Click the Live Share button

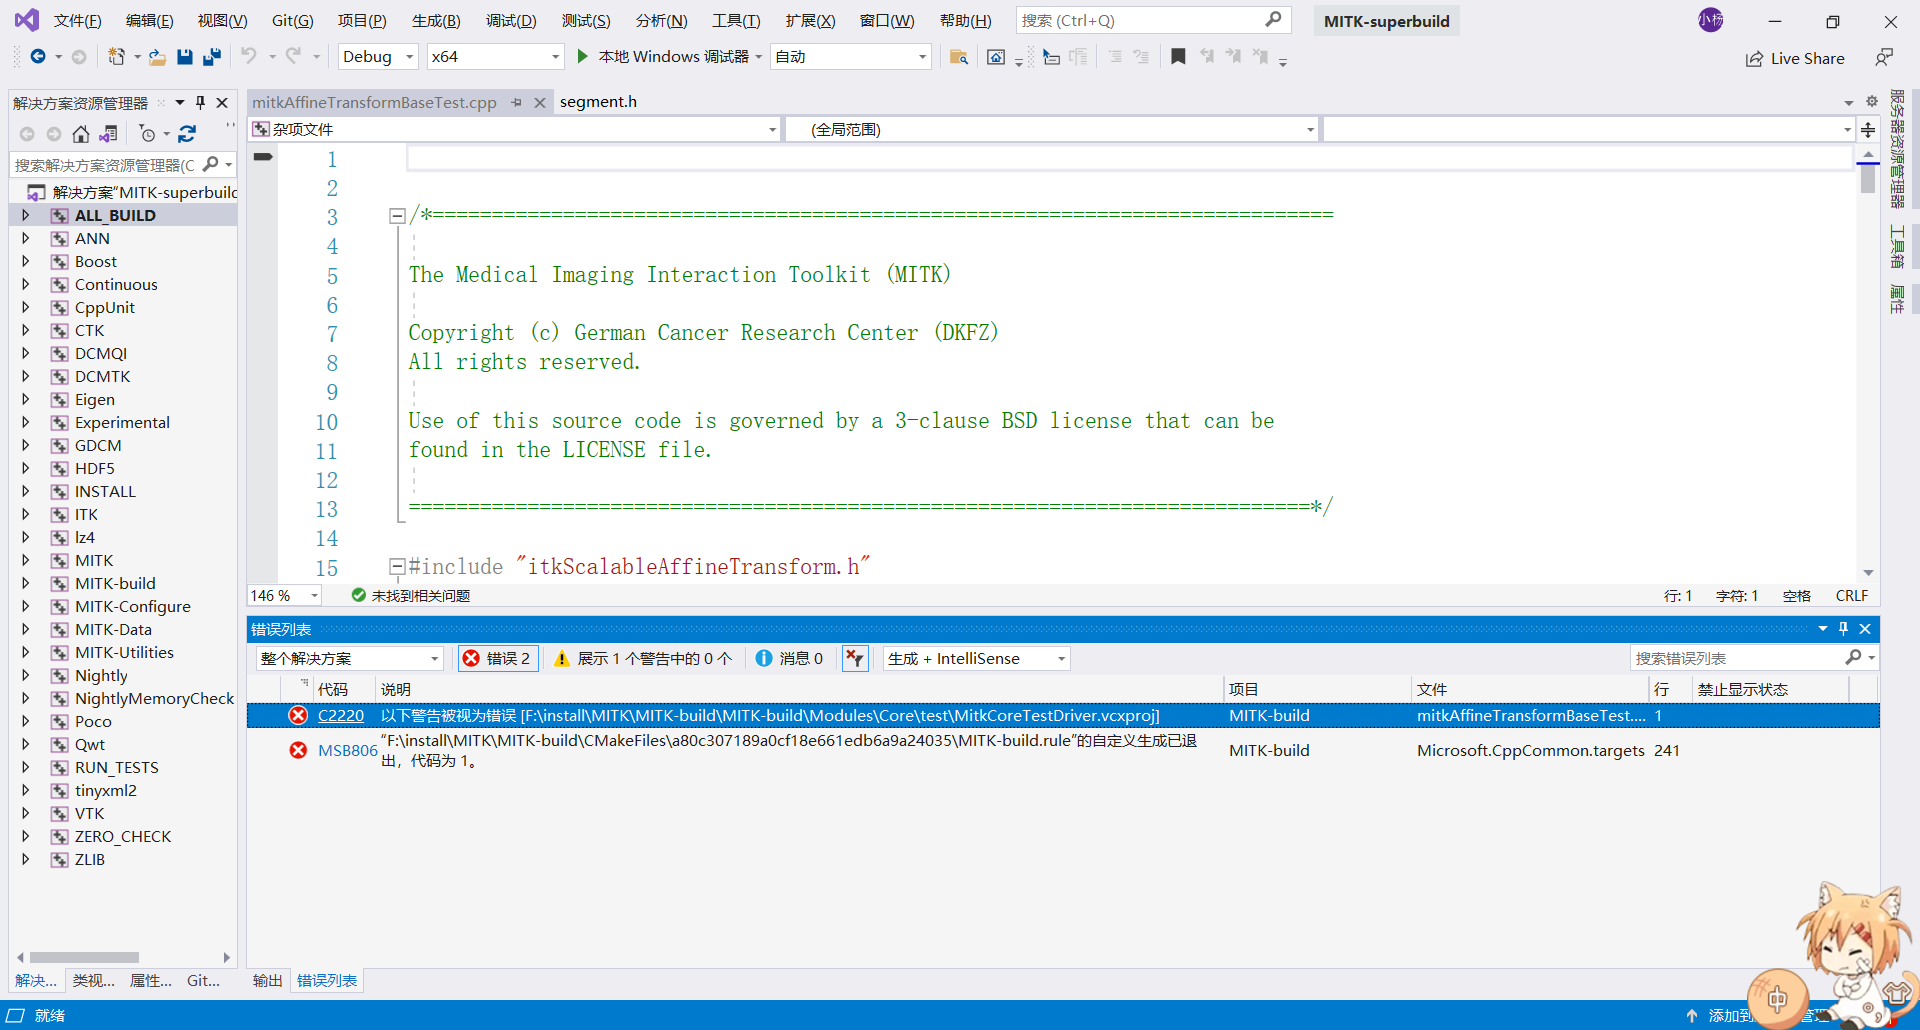(x=1795, y=58)
